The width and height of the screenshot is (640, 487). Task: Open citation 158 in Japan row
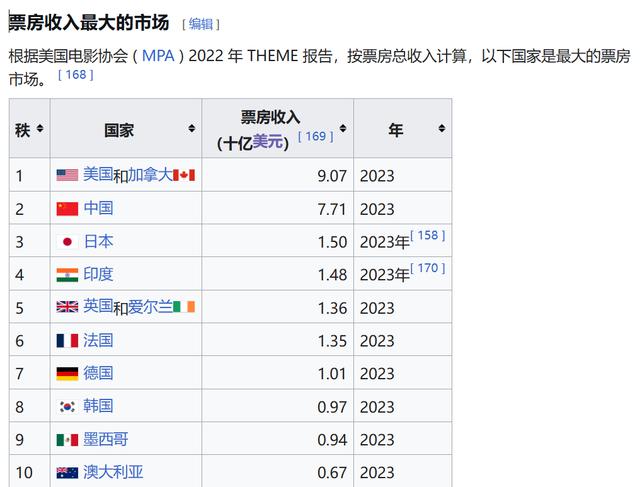pyautogui.click(x=427, y=236)
